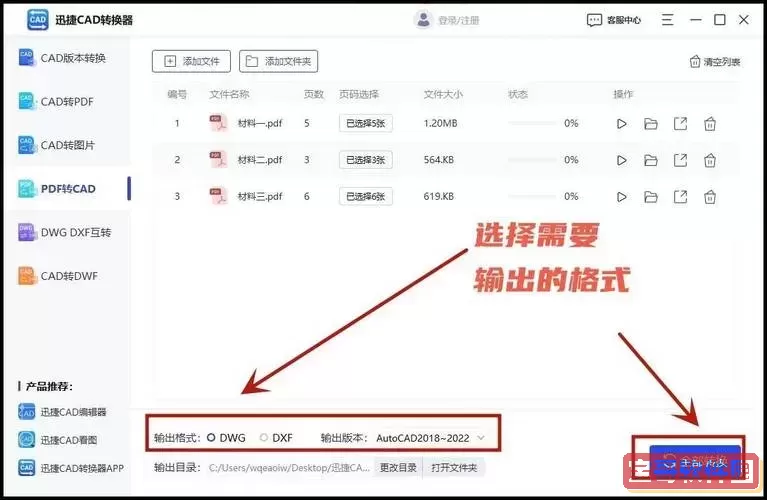767x500 pixels.
Task: Click share/export icon for 材料二.pdf
Action: click(680, 160)
